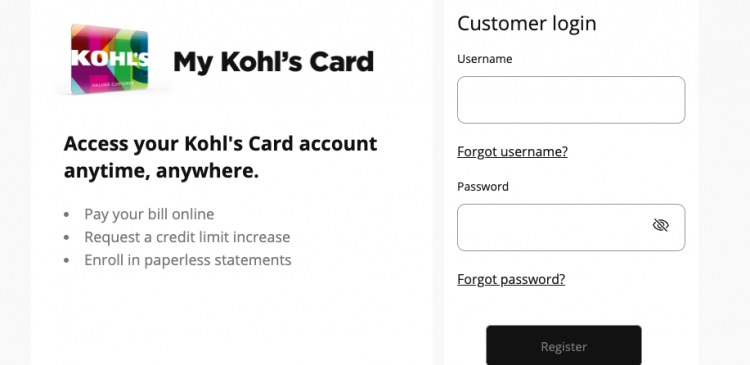
Task: Click the 'My Kohl's Card' title
Action: (x=273, y=62)
